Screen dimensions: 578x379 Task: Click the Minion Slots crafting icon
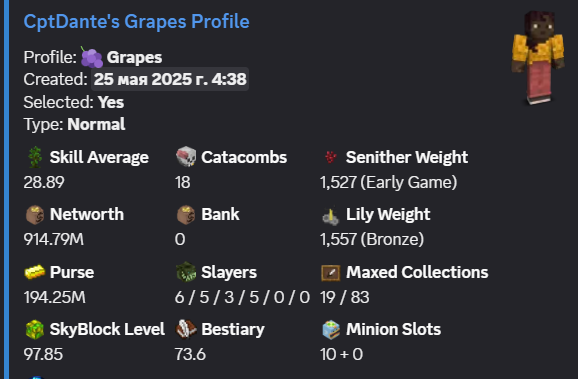pos(331,329)
